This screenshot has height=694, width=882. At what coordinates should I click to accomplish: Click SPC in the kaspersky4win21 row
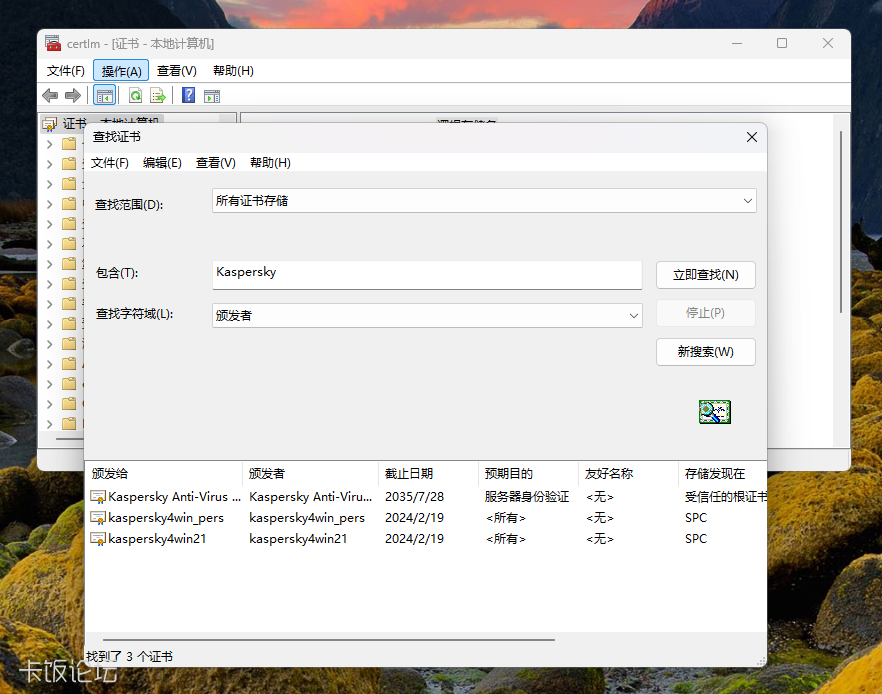696,539
